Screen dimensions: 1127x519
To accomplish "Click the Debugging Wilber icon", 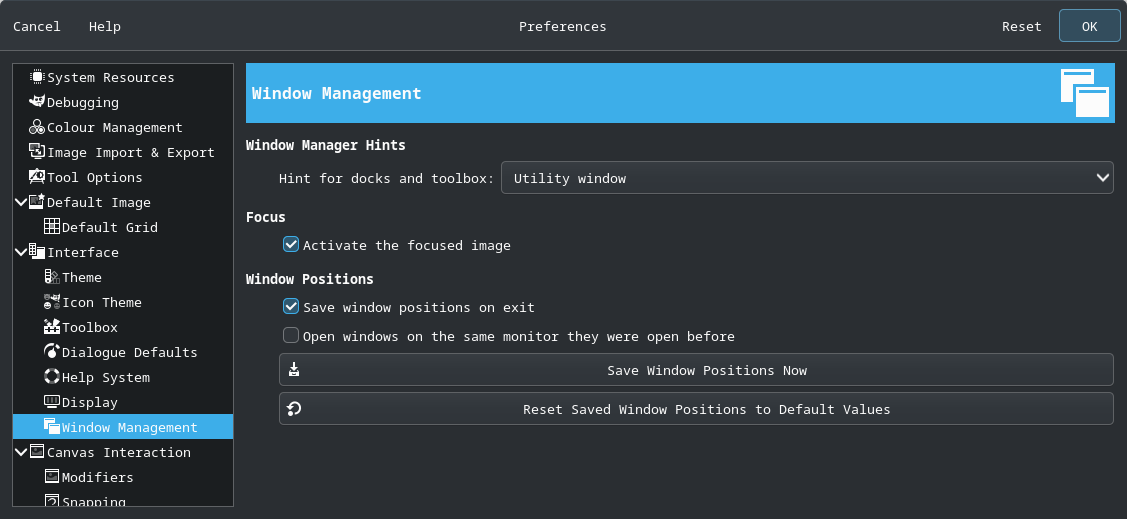I will point(37,102).
